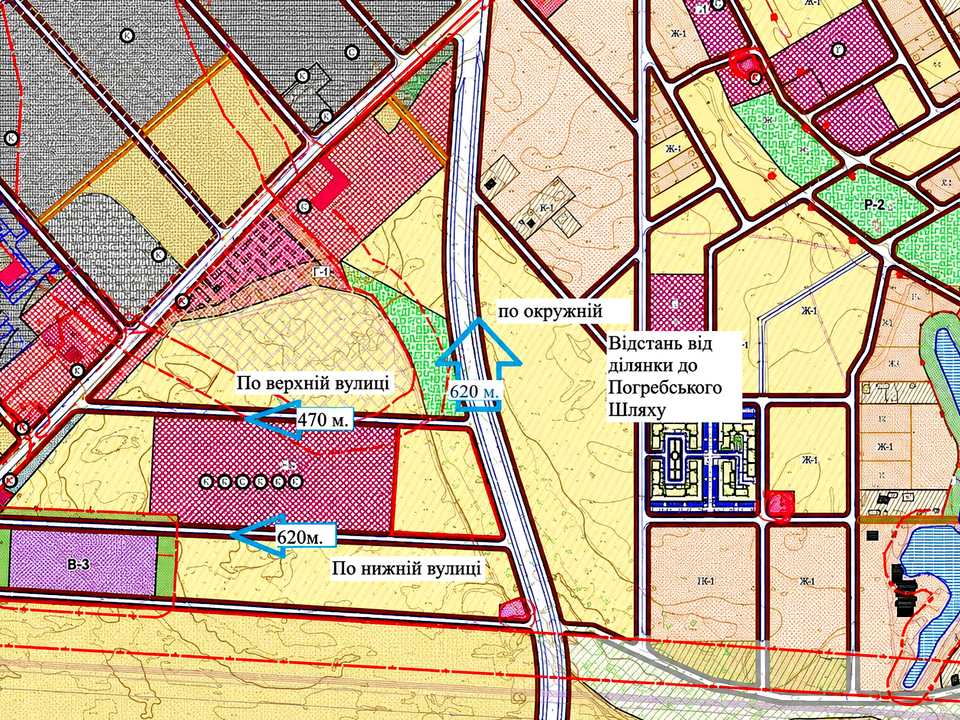Select the "По нижній вулиці" street label
Viewport: 960px width, 720px height.
407,569
